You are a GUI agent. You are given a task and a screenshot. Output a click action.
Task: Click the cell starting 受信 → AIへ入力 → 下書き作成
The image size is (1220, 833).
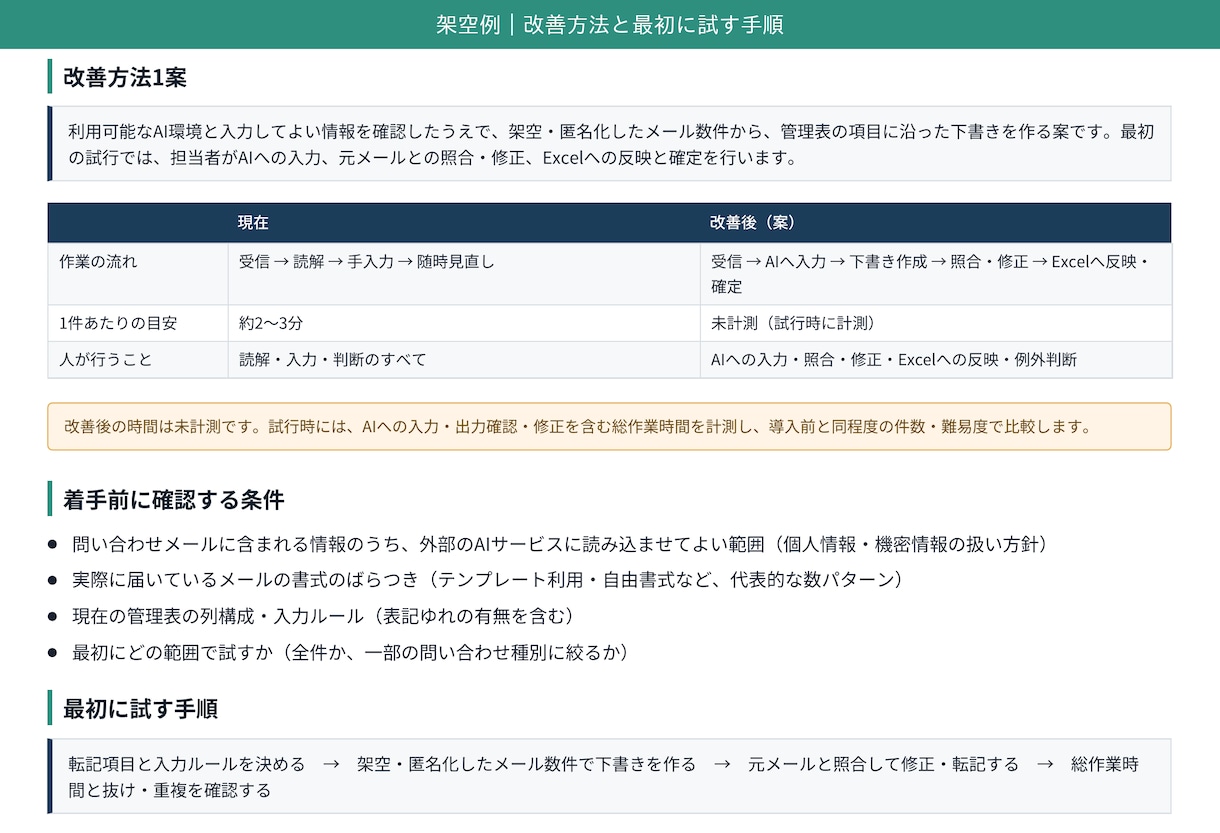[935, 274]
